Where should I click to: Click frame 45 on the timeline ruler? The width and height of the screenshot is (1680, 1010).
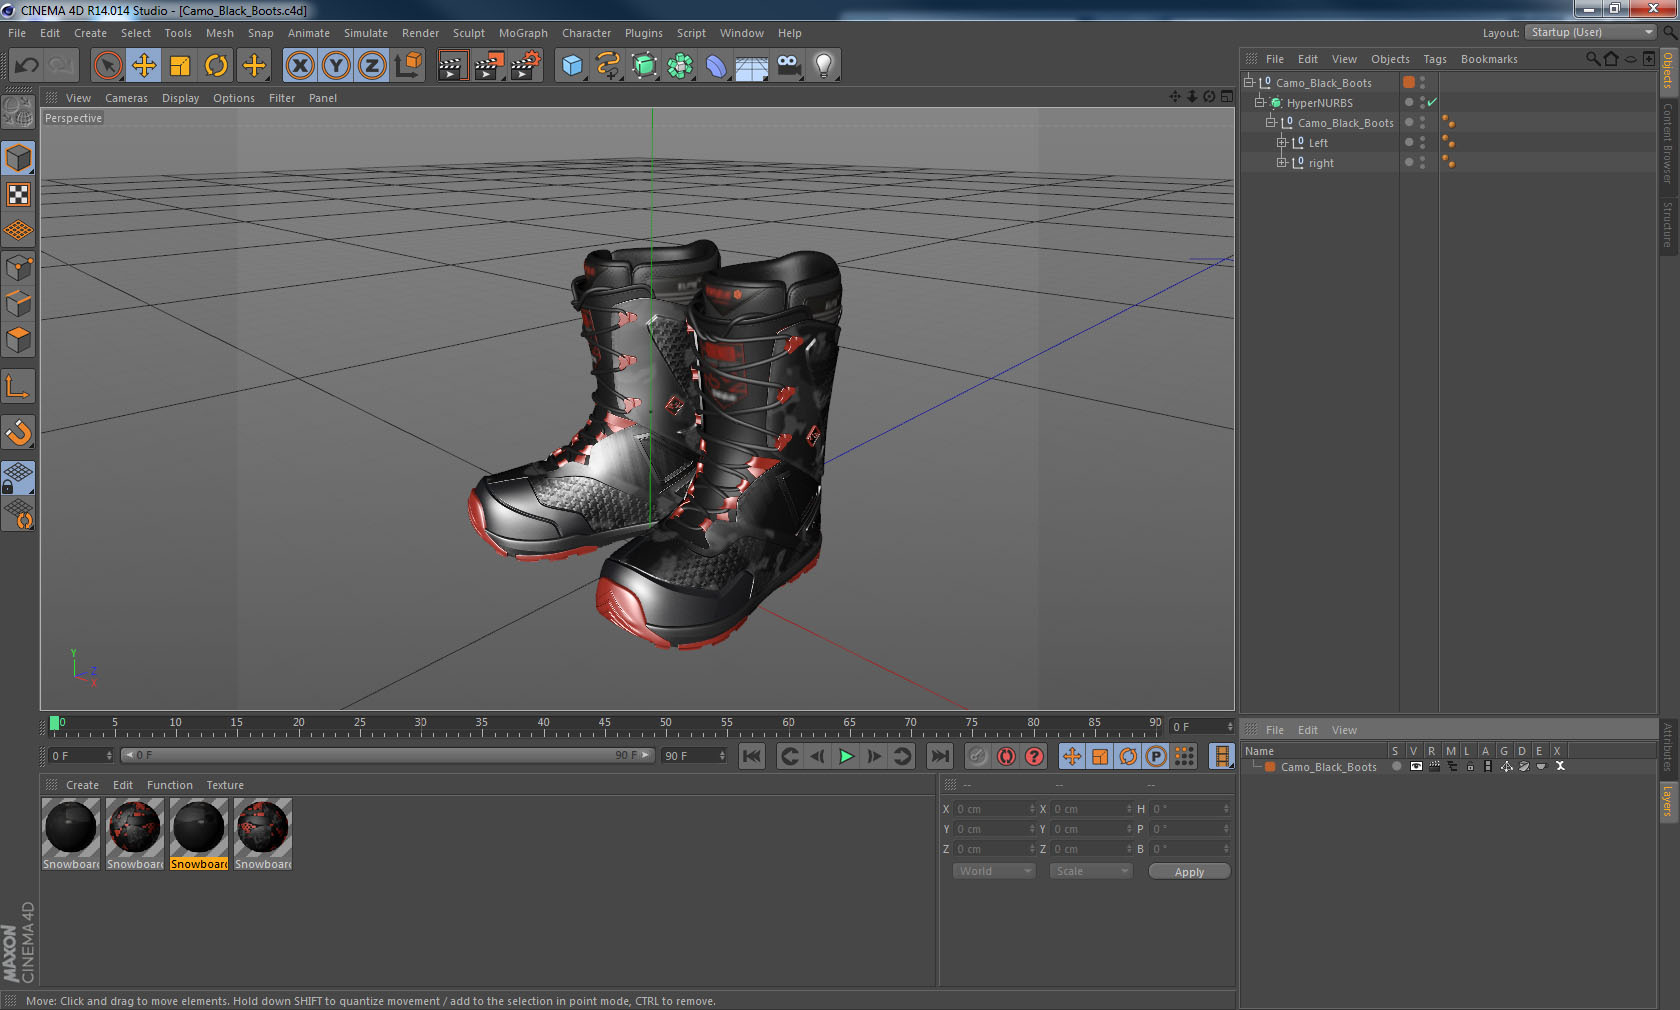(x=604, y=727)
